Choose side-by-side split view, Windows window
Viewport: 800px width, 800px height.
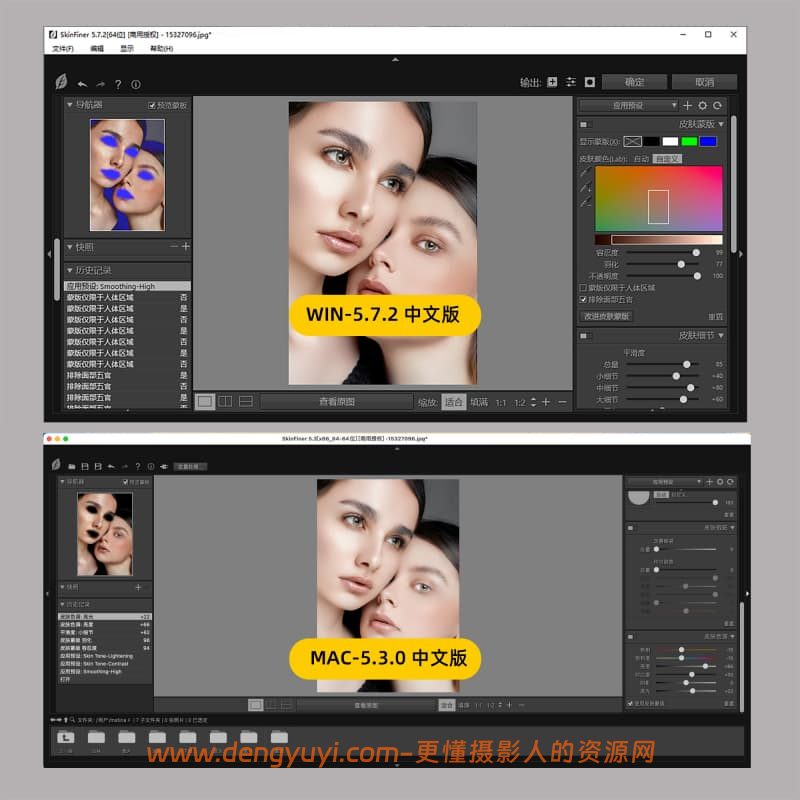click(x=225, y=402)
